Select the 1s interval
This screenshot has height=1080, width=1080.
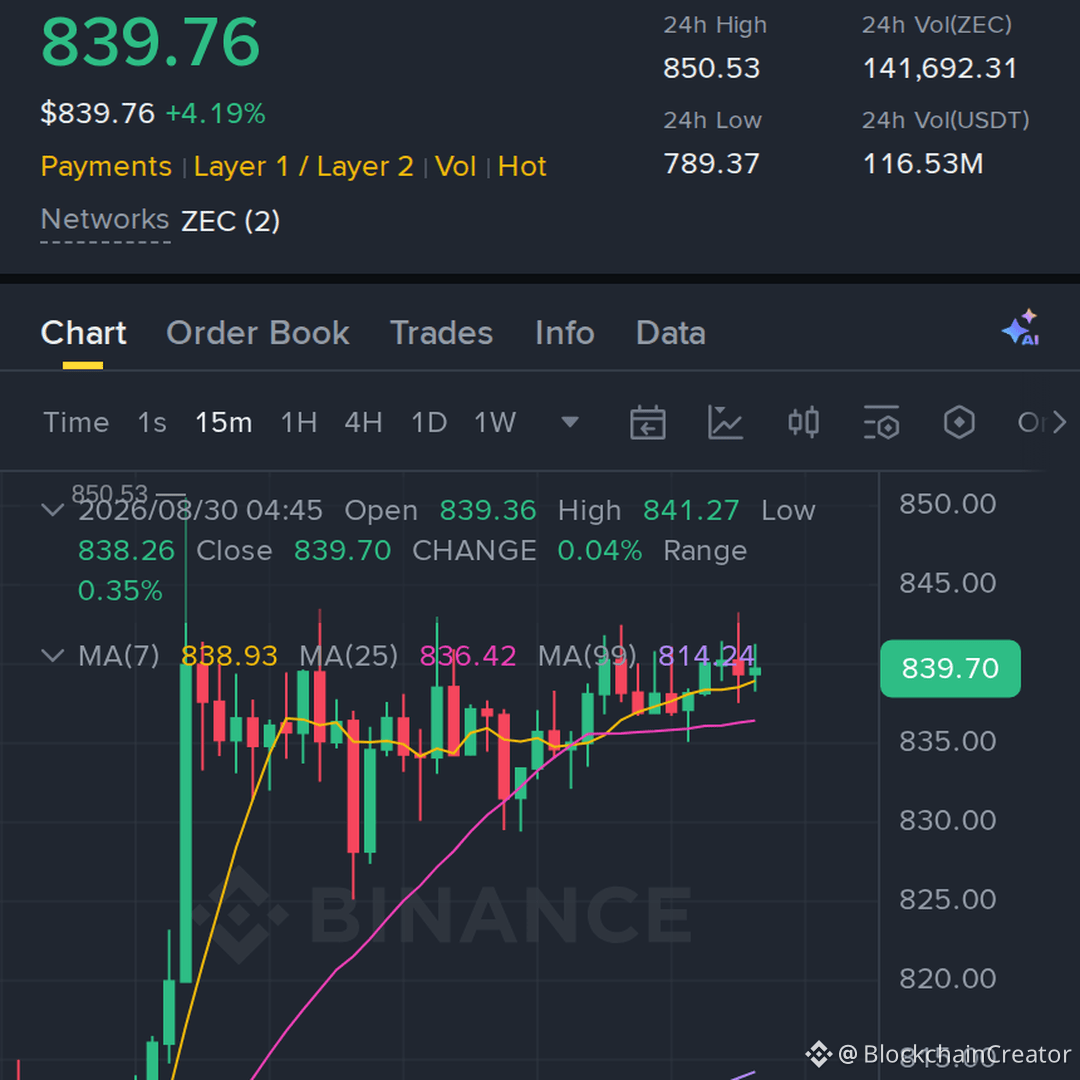(152, 422)
